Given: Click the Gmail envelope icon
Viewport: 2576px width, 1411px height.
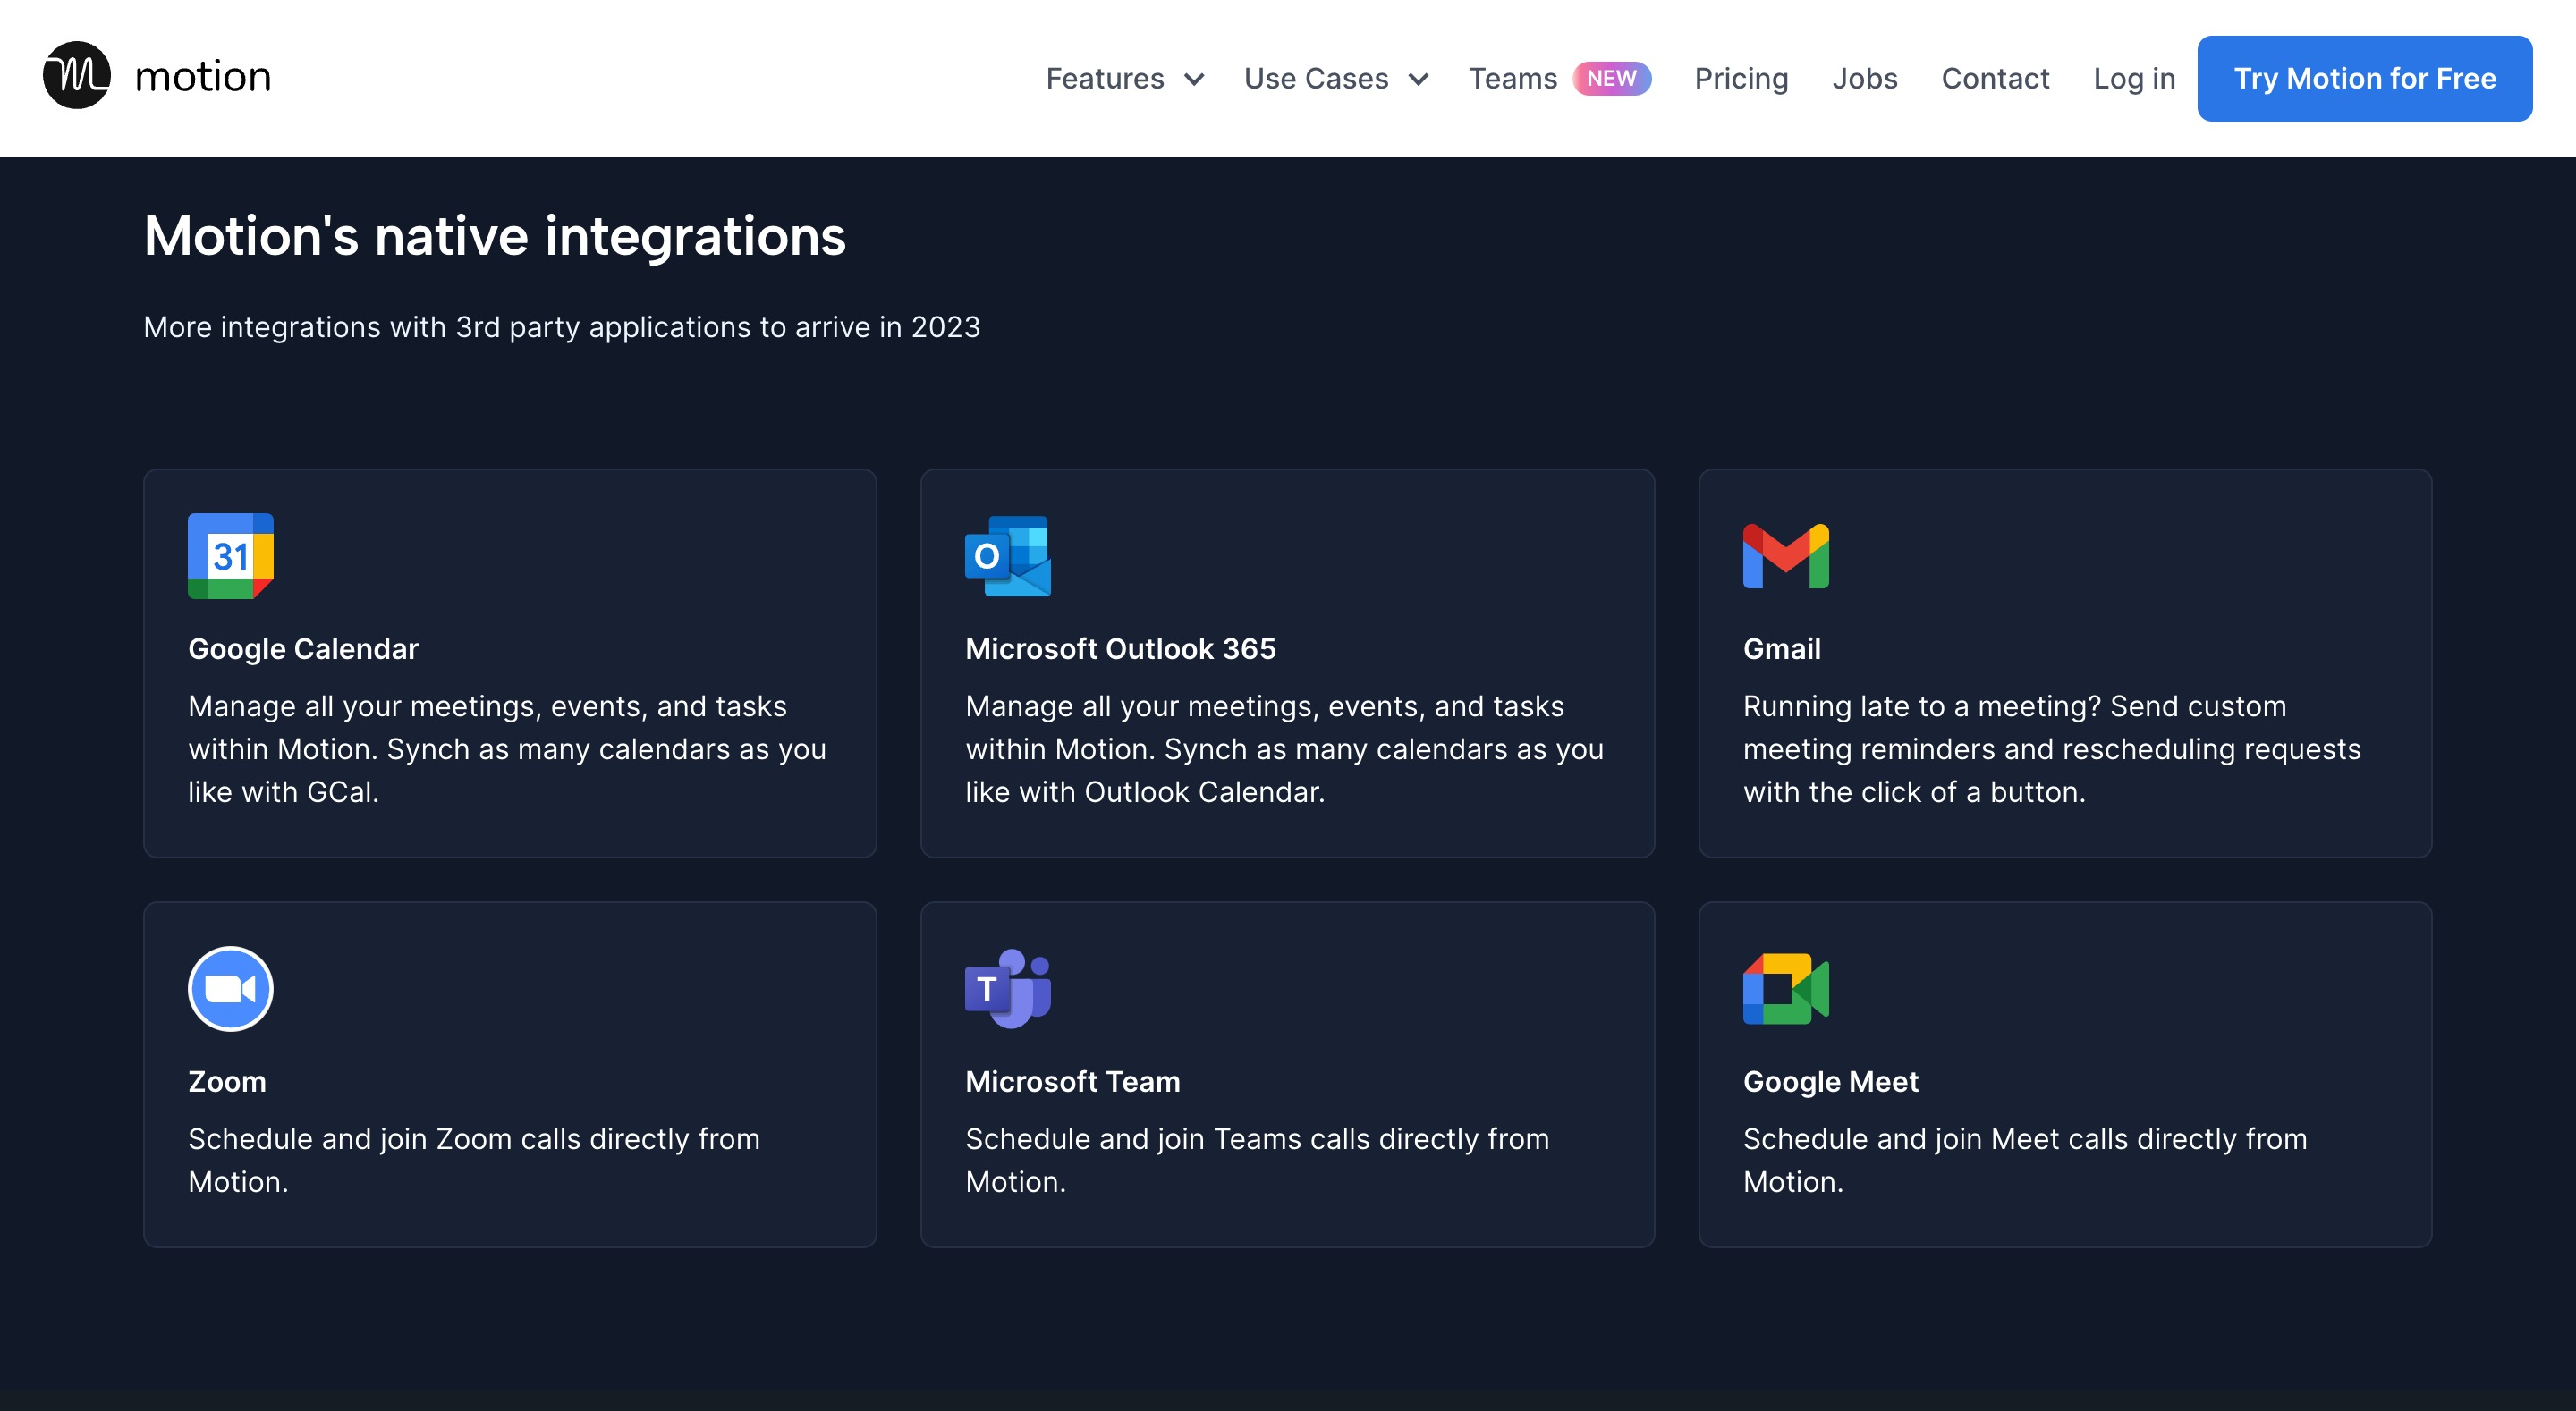Looking at the screenshot, I should point(1786,556).
